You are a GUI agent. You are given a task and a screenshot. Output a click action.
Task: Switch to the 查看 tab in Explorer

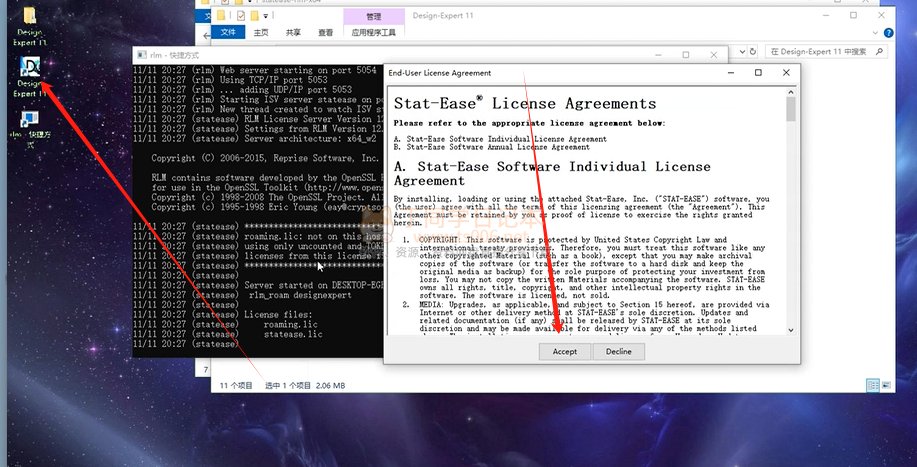[325, 33]
